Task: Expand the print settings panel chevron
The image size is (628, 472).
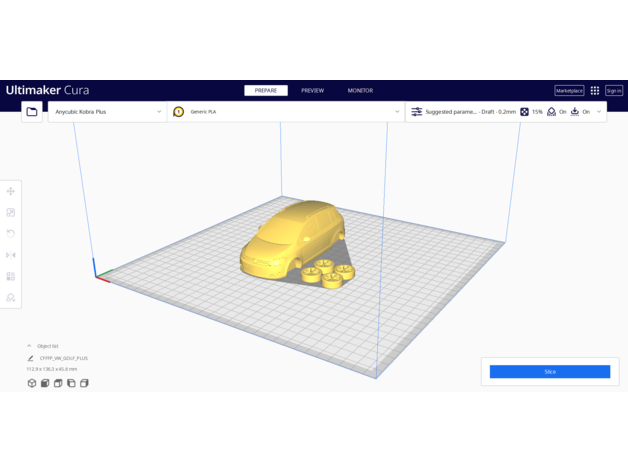Action: point(599,112)
